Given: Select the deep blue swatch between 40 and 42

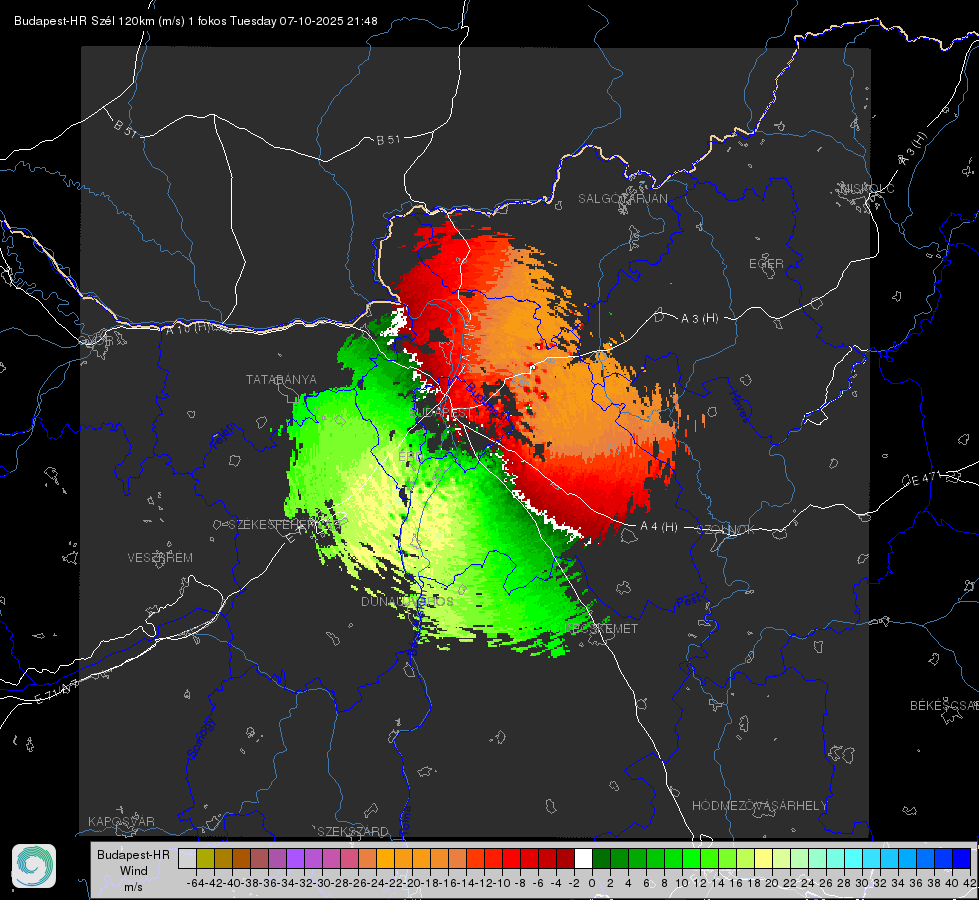Looking at the screenshot, I should coord(961,859).
